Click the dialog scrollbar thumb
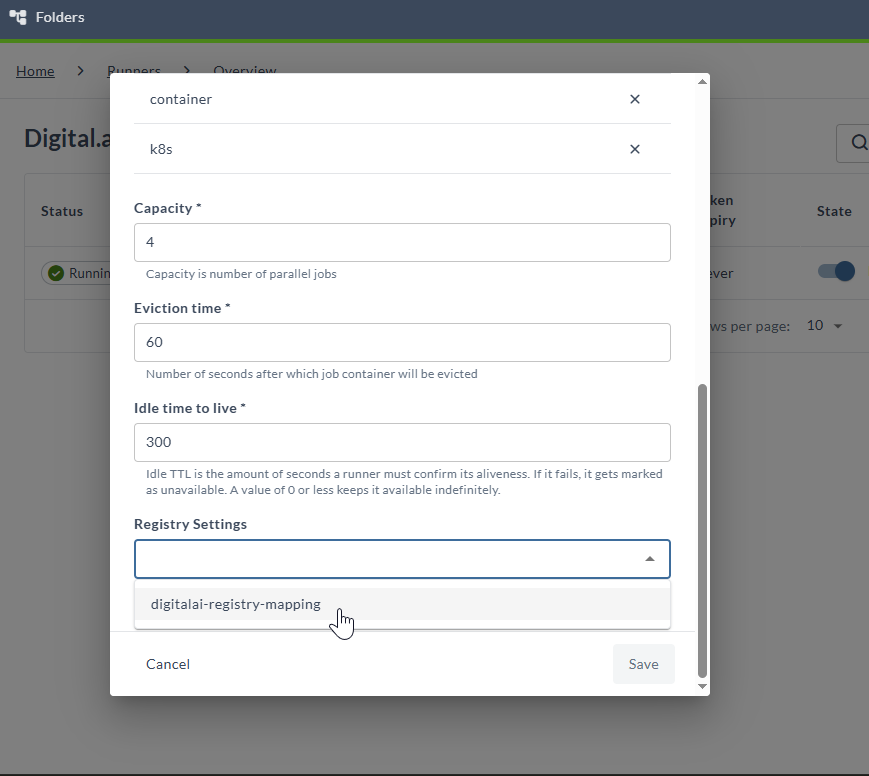 (x=702, y=530)
